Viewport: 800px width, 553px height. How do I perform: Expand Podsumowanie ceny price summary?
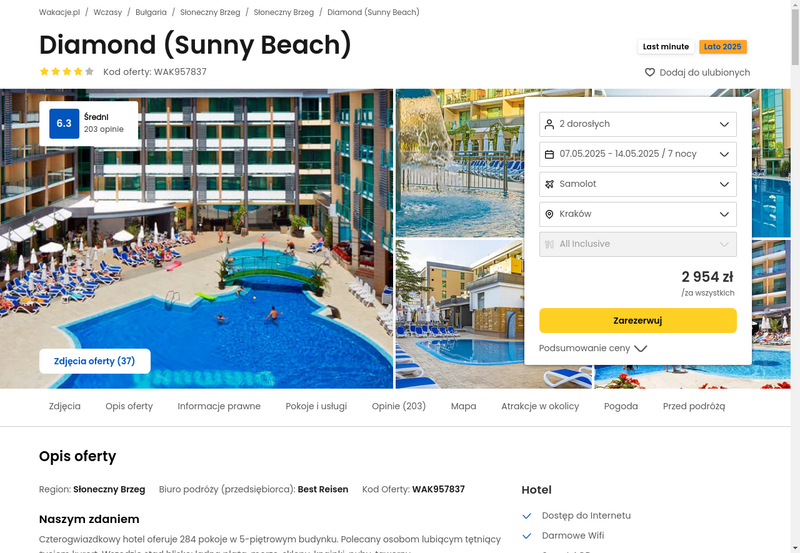(593, 348)
